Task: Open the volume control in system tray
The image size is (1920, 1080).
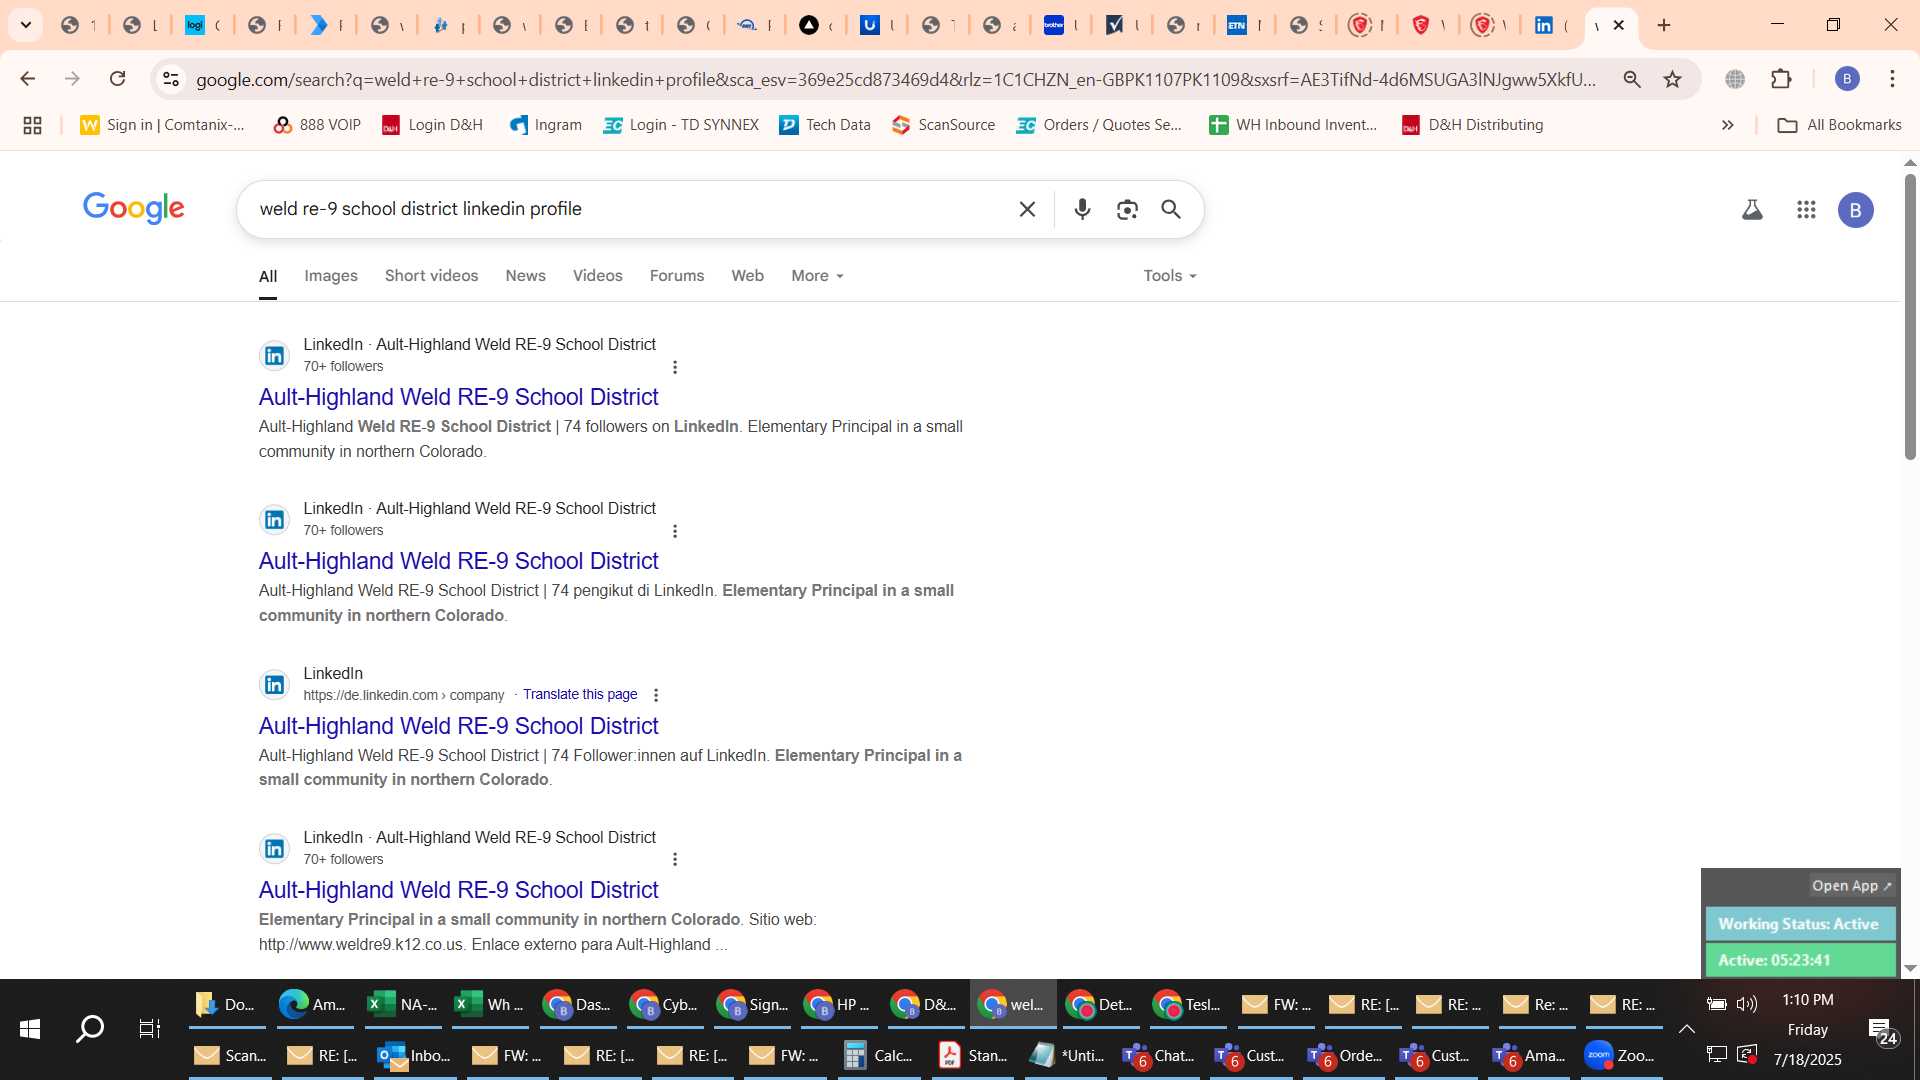Action: (1747, 1004)
